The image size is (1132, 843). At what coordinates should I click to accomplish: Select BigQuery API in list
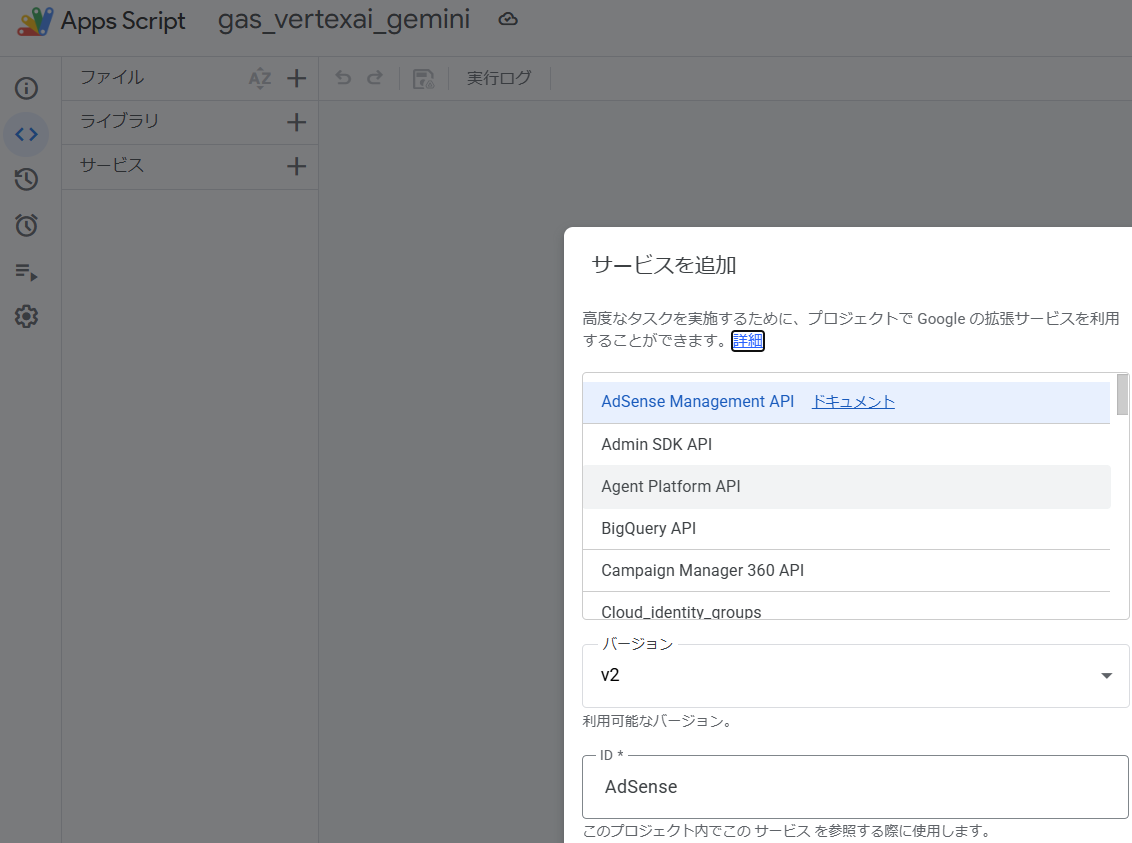tap(846, 528)
